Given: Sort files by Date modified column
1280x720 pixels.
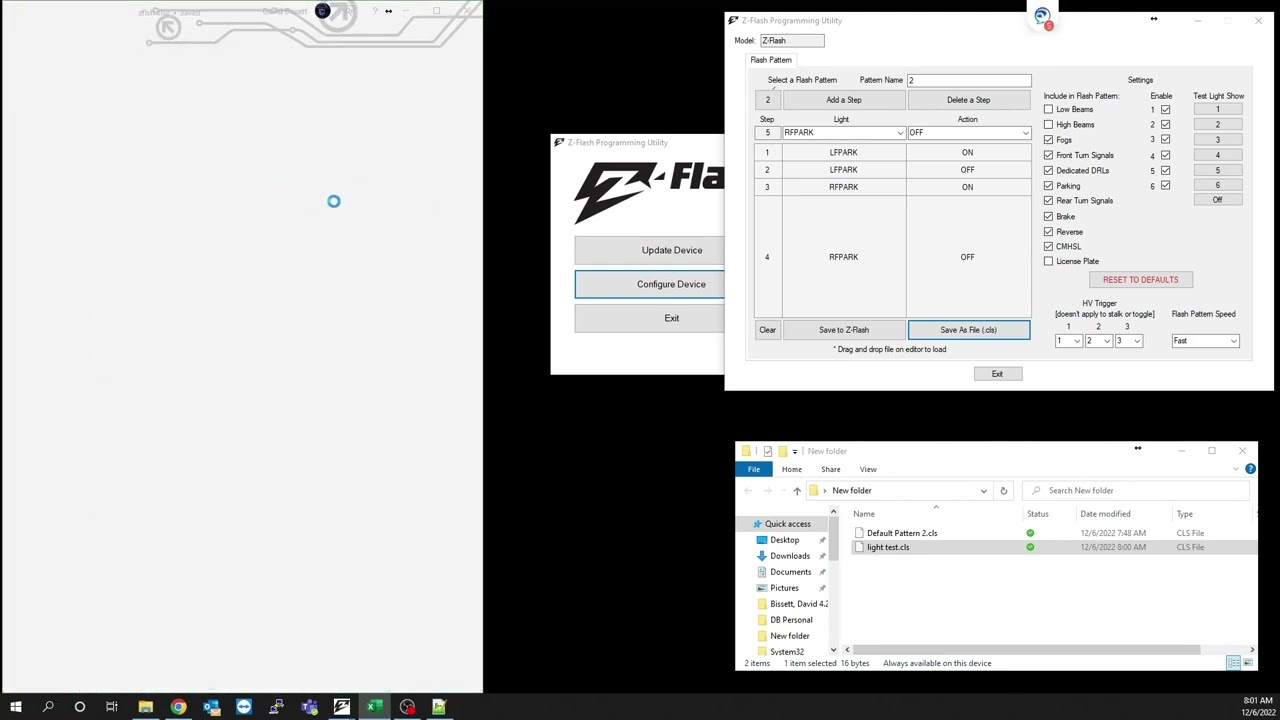Looking at the screenshot, I should coord(1105,514).
